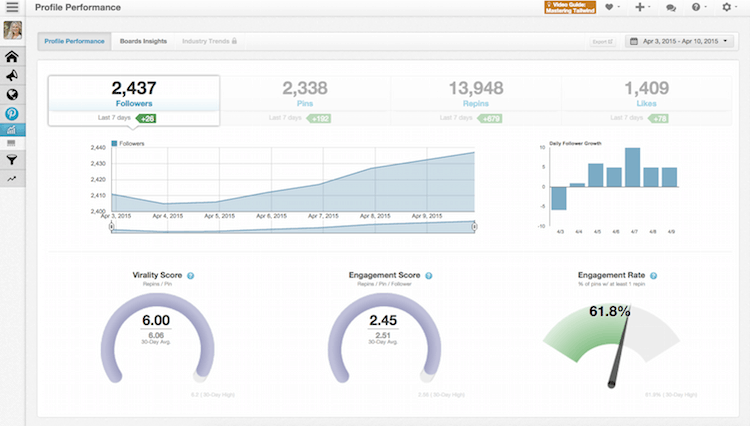
Task: Click the Apr 7, 2015 axis label
Action: coord(323,216)
